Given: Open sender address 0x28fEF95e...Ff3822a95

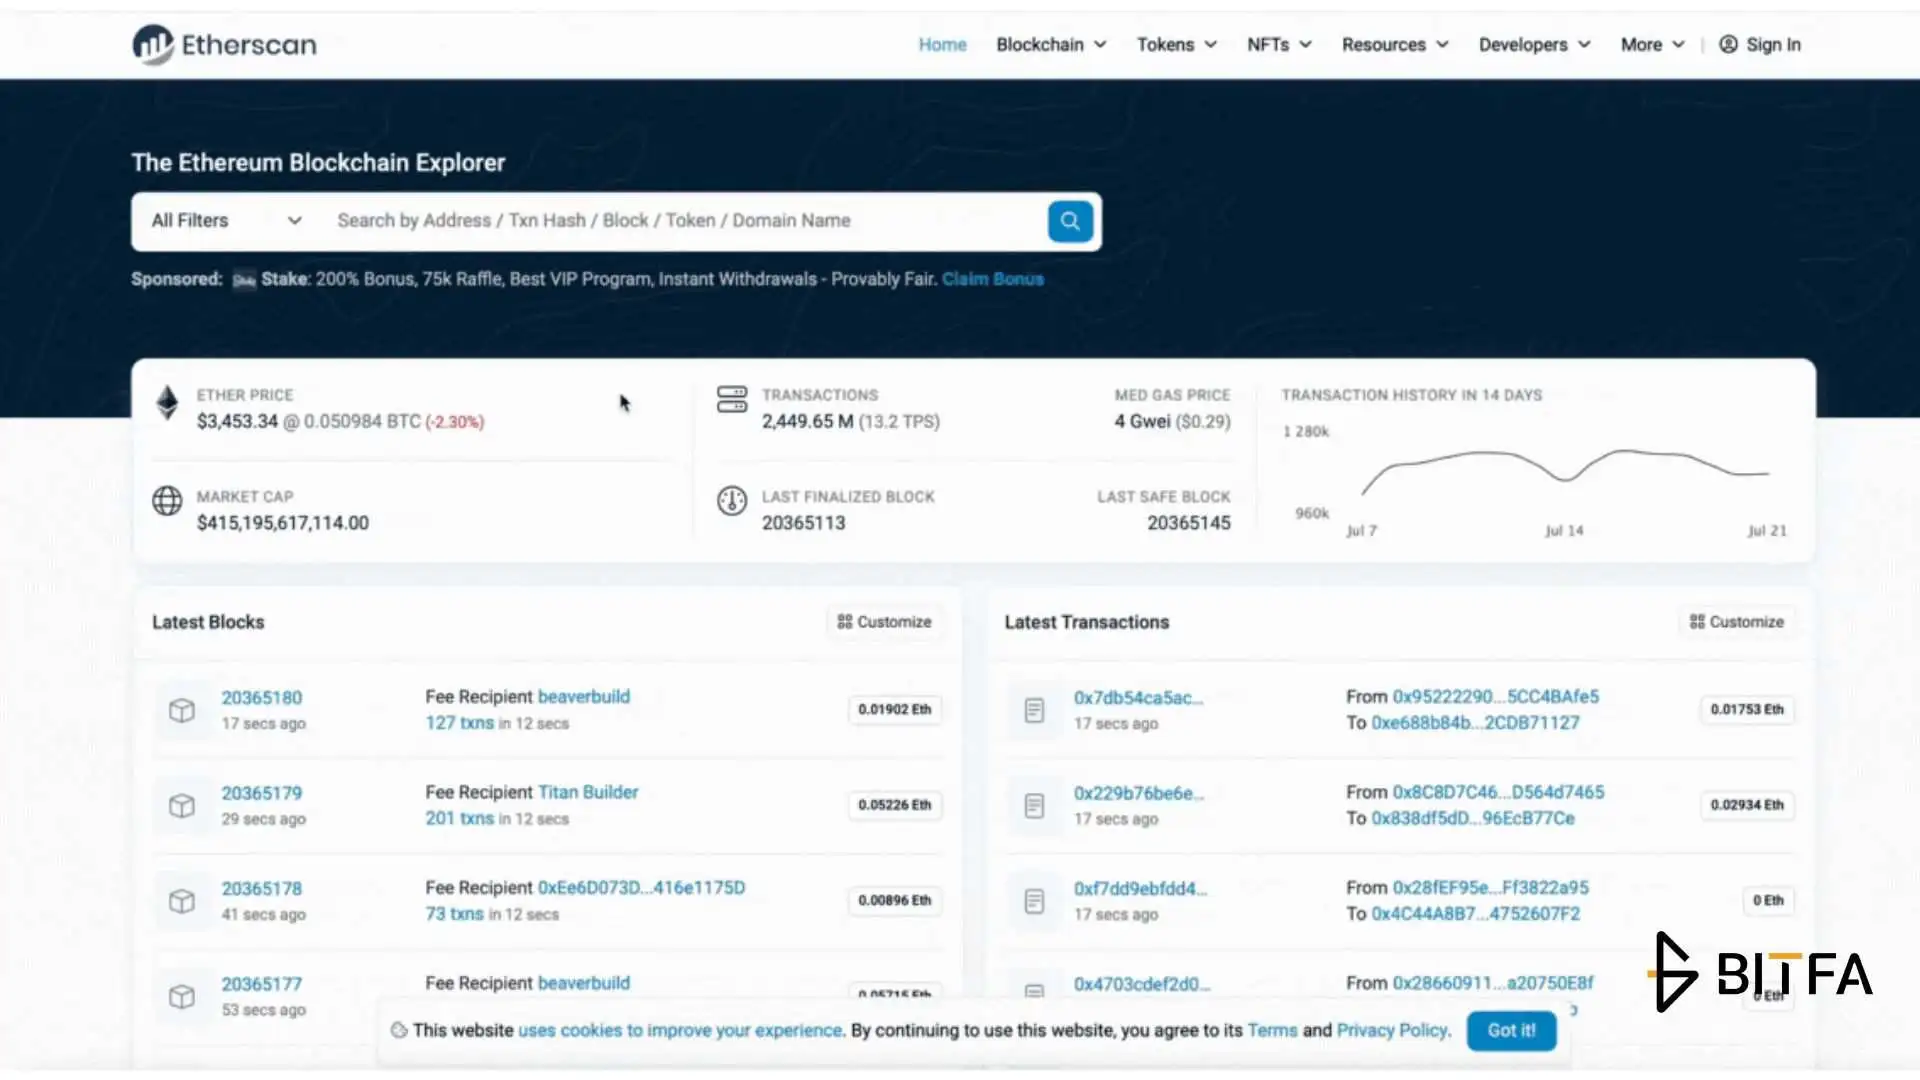Looking at the screenshot, I should (1490, 888).
